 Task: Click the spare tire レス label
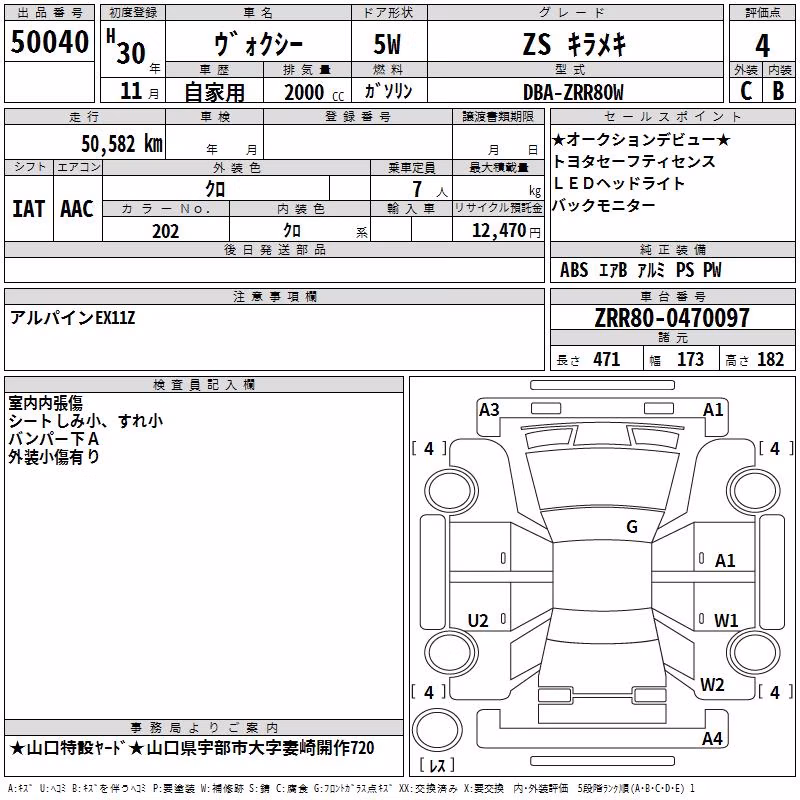(437, 764)
